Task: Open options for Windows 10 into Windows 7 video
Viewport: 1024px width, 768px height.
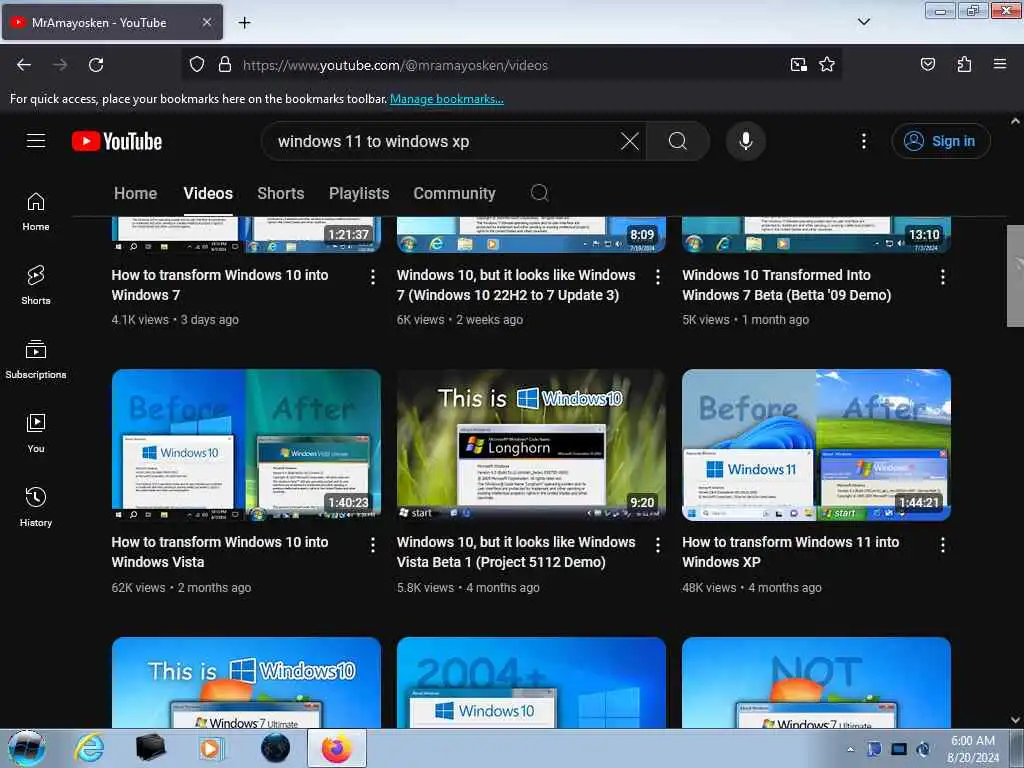Action: pyautogui.click(x=373, y=277)
